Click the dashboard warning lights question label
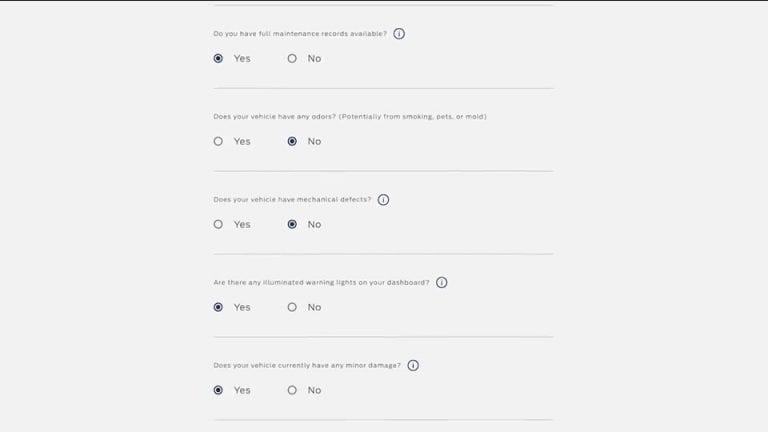Viewport: 768px width, 432px height. [x=321, y=283]
